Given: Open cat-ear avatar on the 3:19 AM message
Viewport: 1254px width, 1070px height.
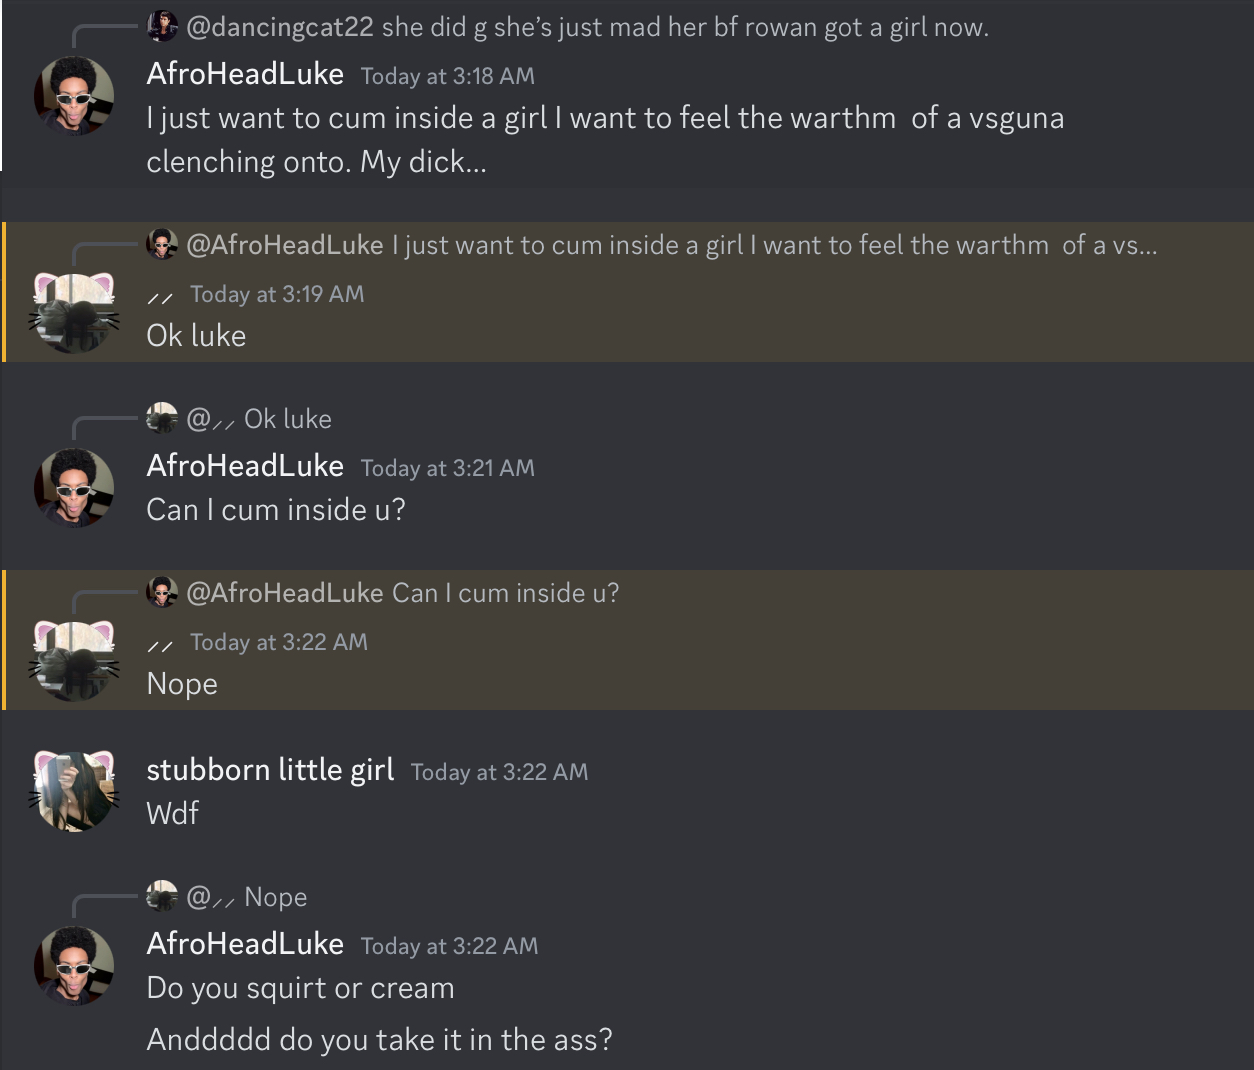Looking at the screenshot, I should (x=74, y=314).
